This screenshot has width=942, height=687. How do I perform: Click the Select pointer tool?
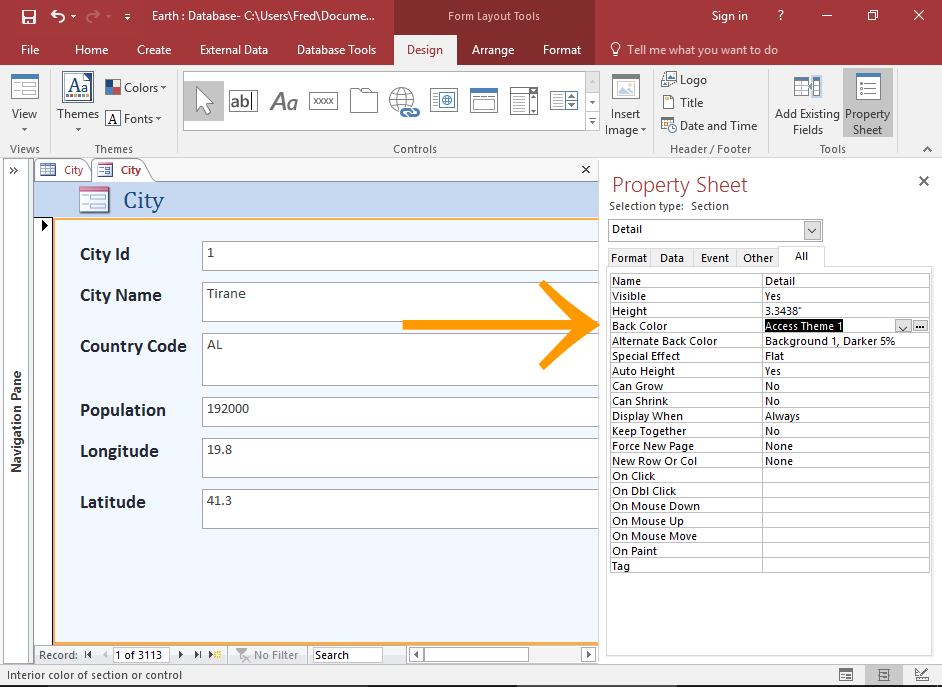203,100
